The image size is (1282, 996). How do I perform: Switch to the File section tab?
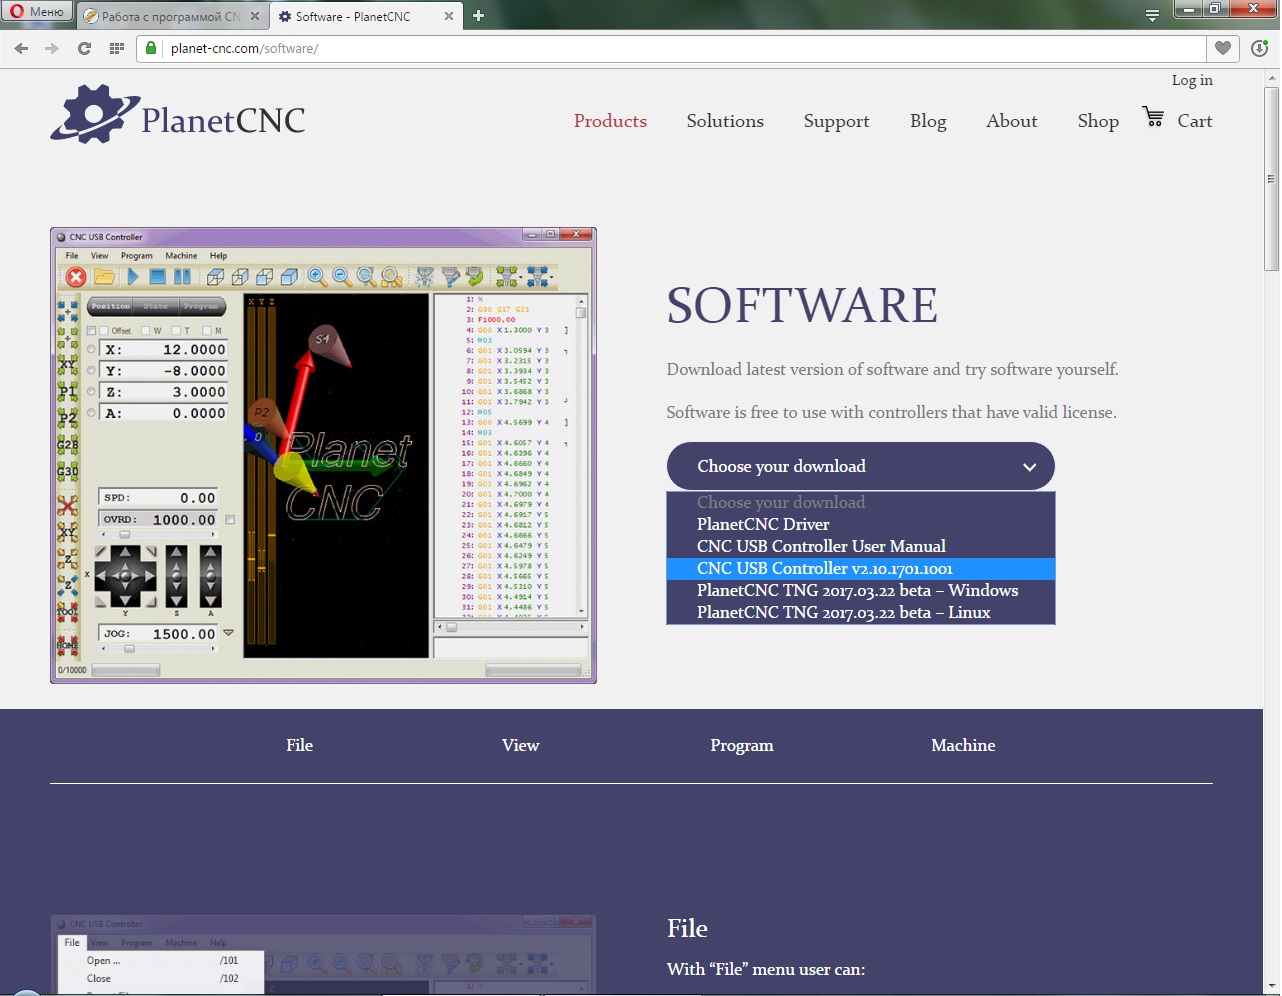click(299, 745)
